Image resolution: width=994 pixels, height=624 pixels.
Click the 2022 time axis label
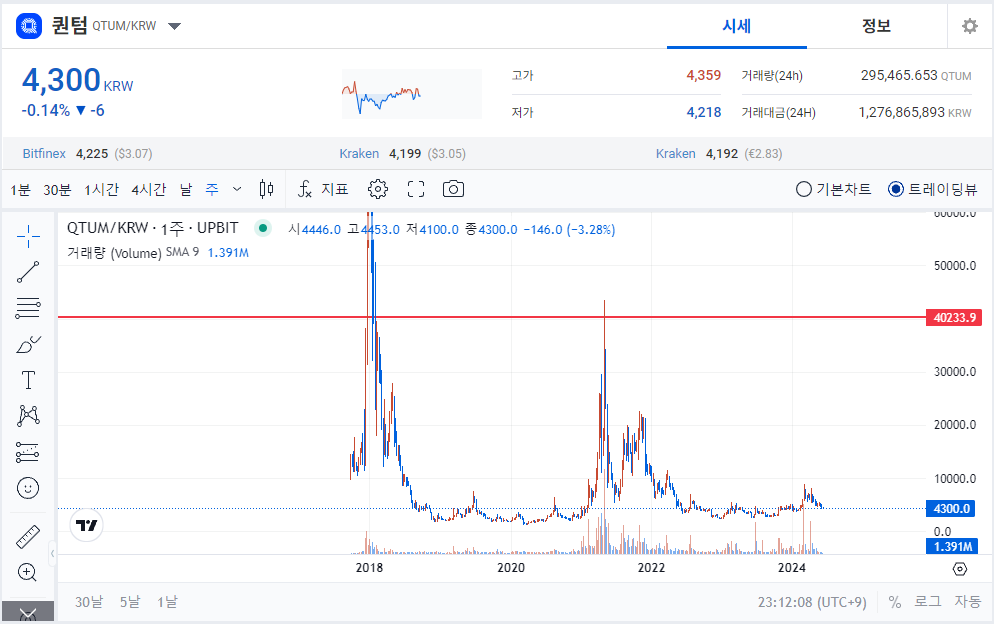click(x=651, y=568)
